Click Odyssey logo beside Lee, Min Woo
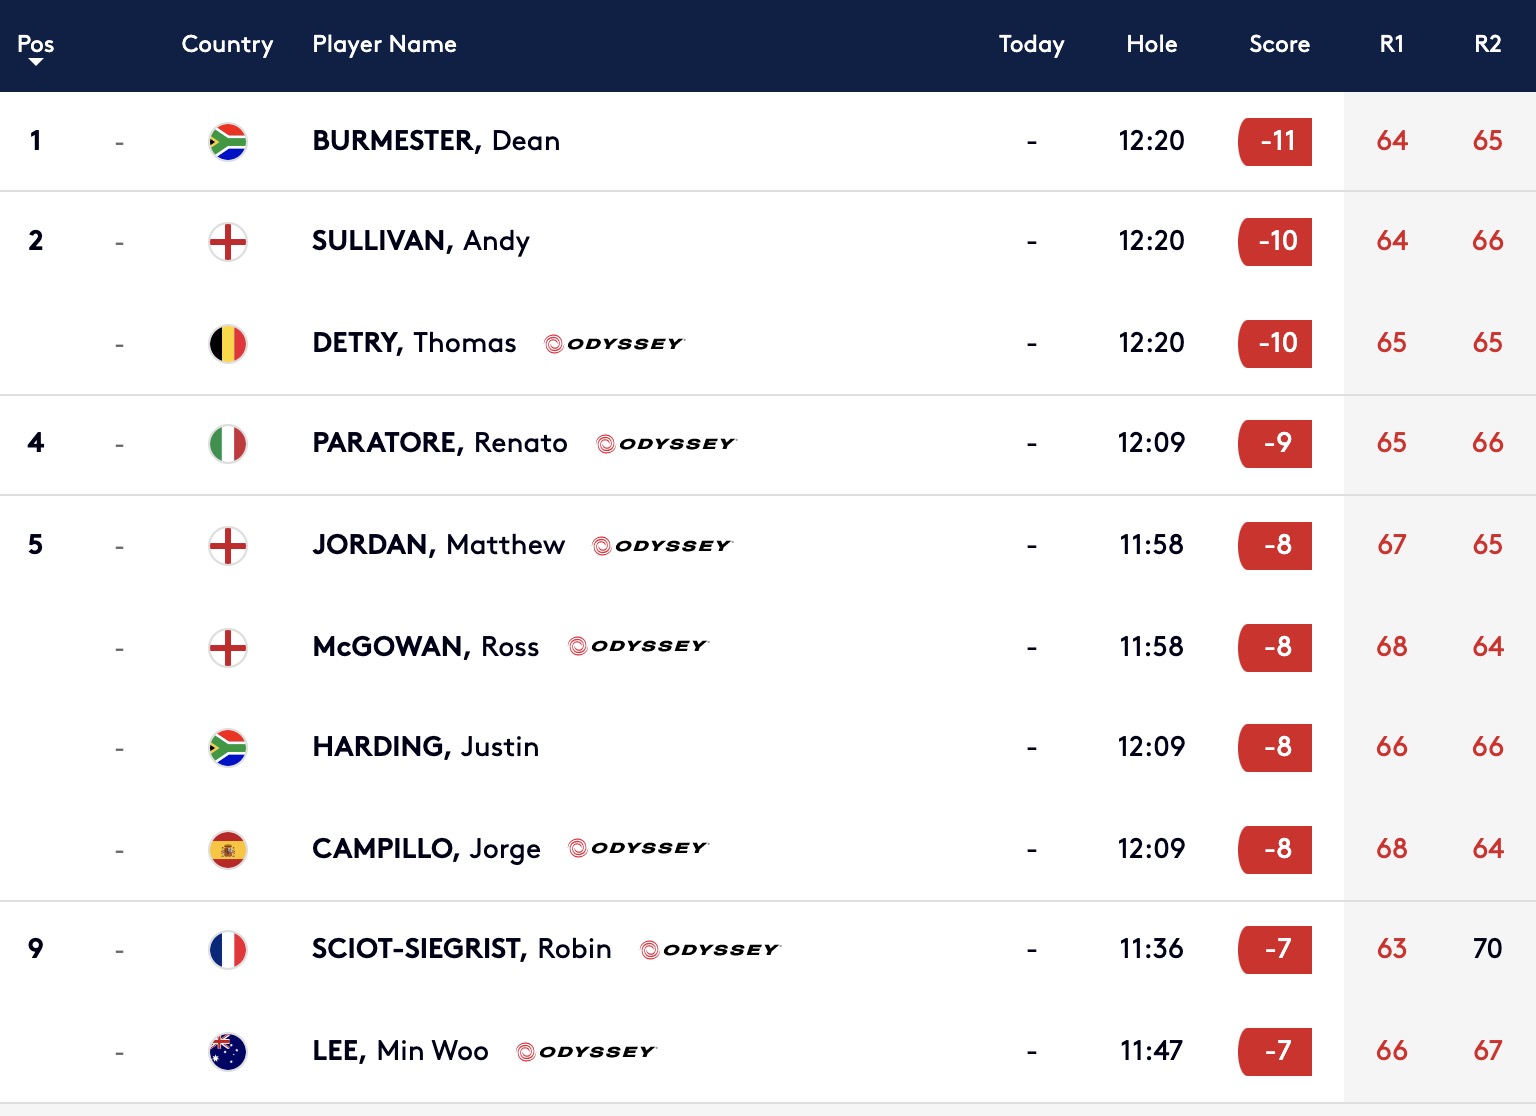Image resolution: width=1536 pixels, height=1116 pixels. (x=586, y=1052)
